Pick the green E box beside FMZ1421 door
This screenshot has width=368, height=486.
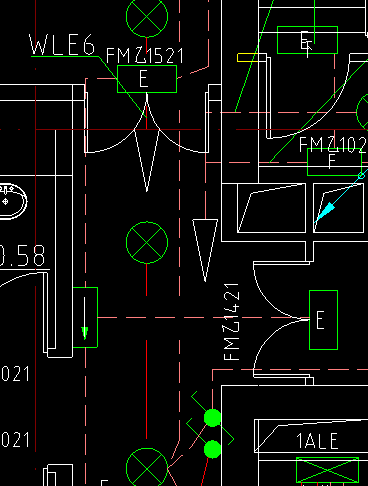(x=323, y=320)
